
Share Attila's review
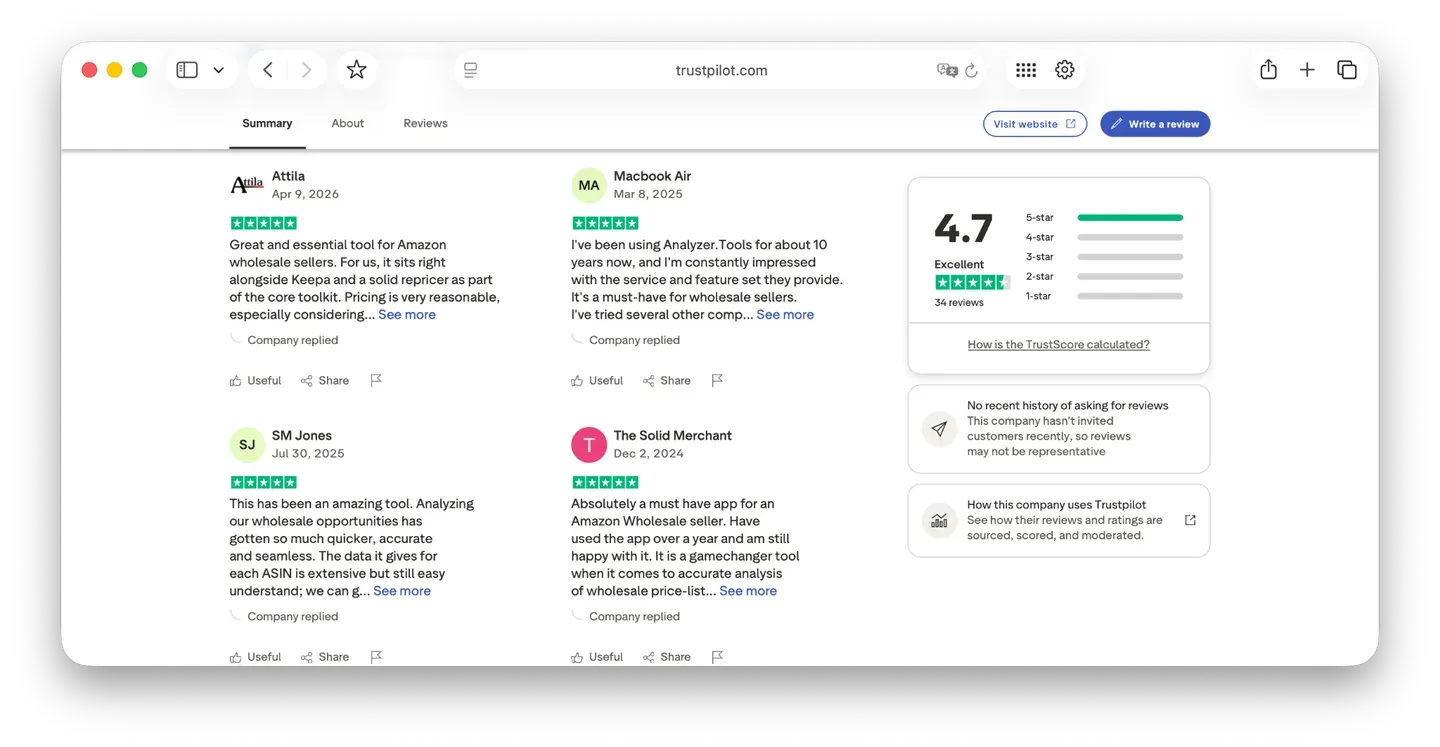coord(325,381)
